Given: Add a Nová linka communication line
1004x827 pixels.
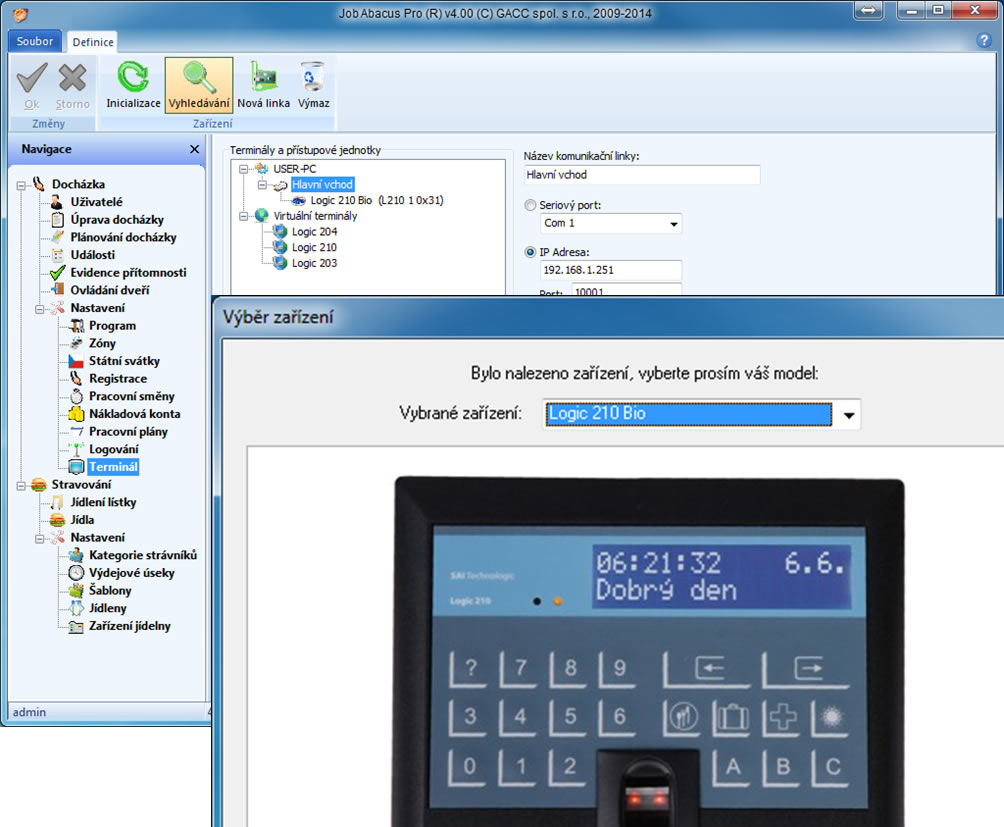Looking at the screenshot, I should click(264, 85).
